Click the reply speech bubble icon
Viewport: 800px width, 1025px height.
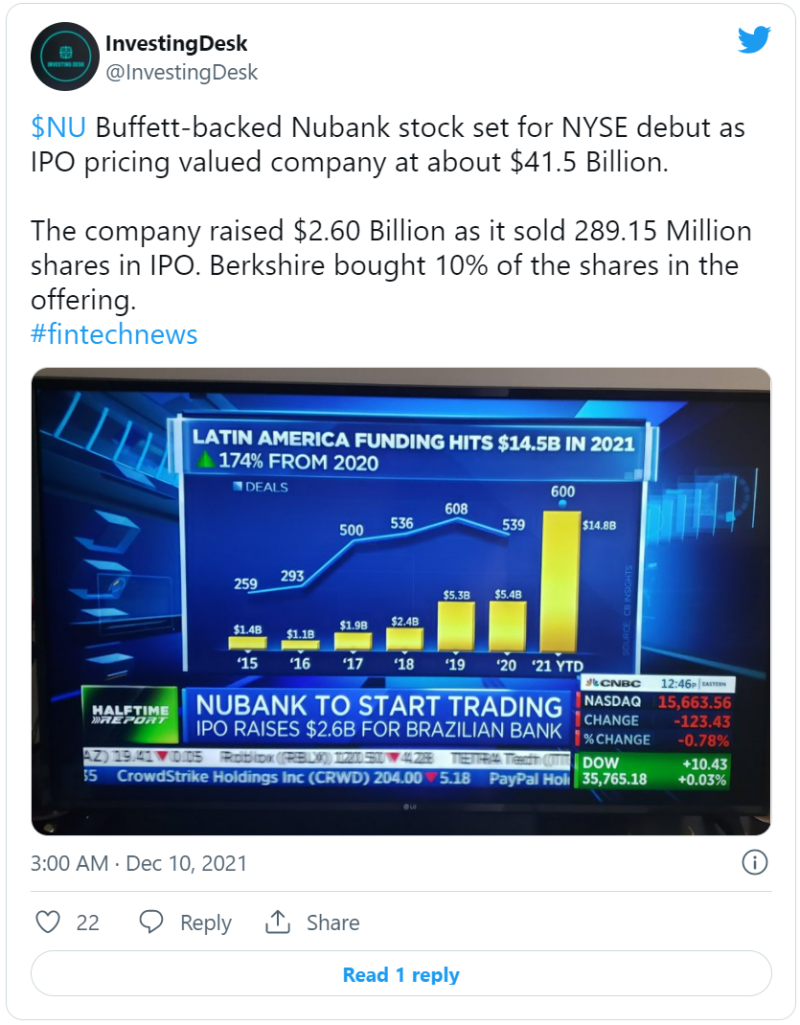[x=151, y=922]
